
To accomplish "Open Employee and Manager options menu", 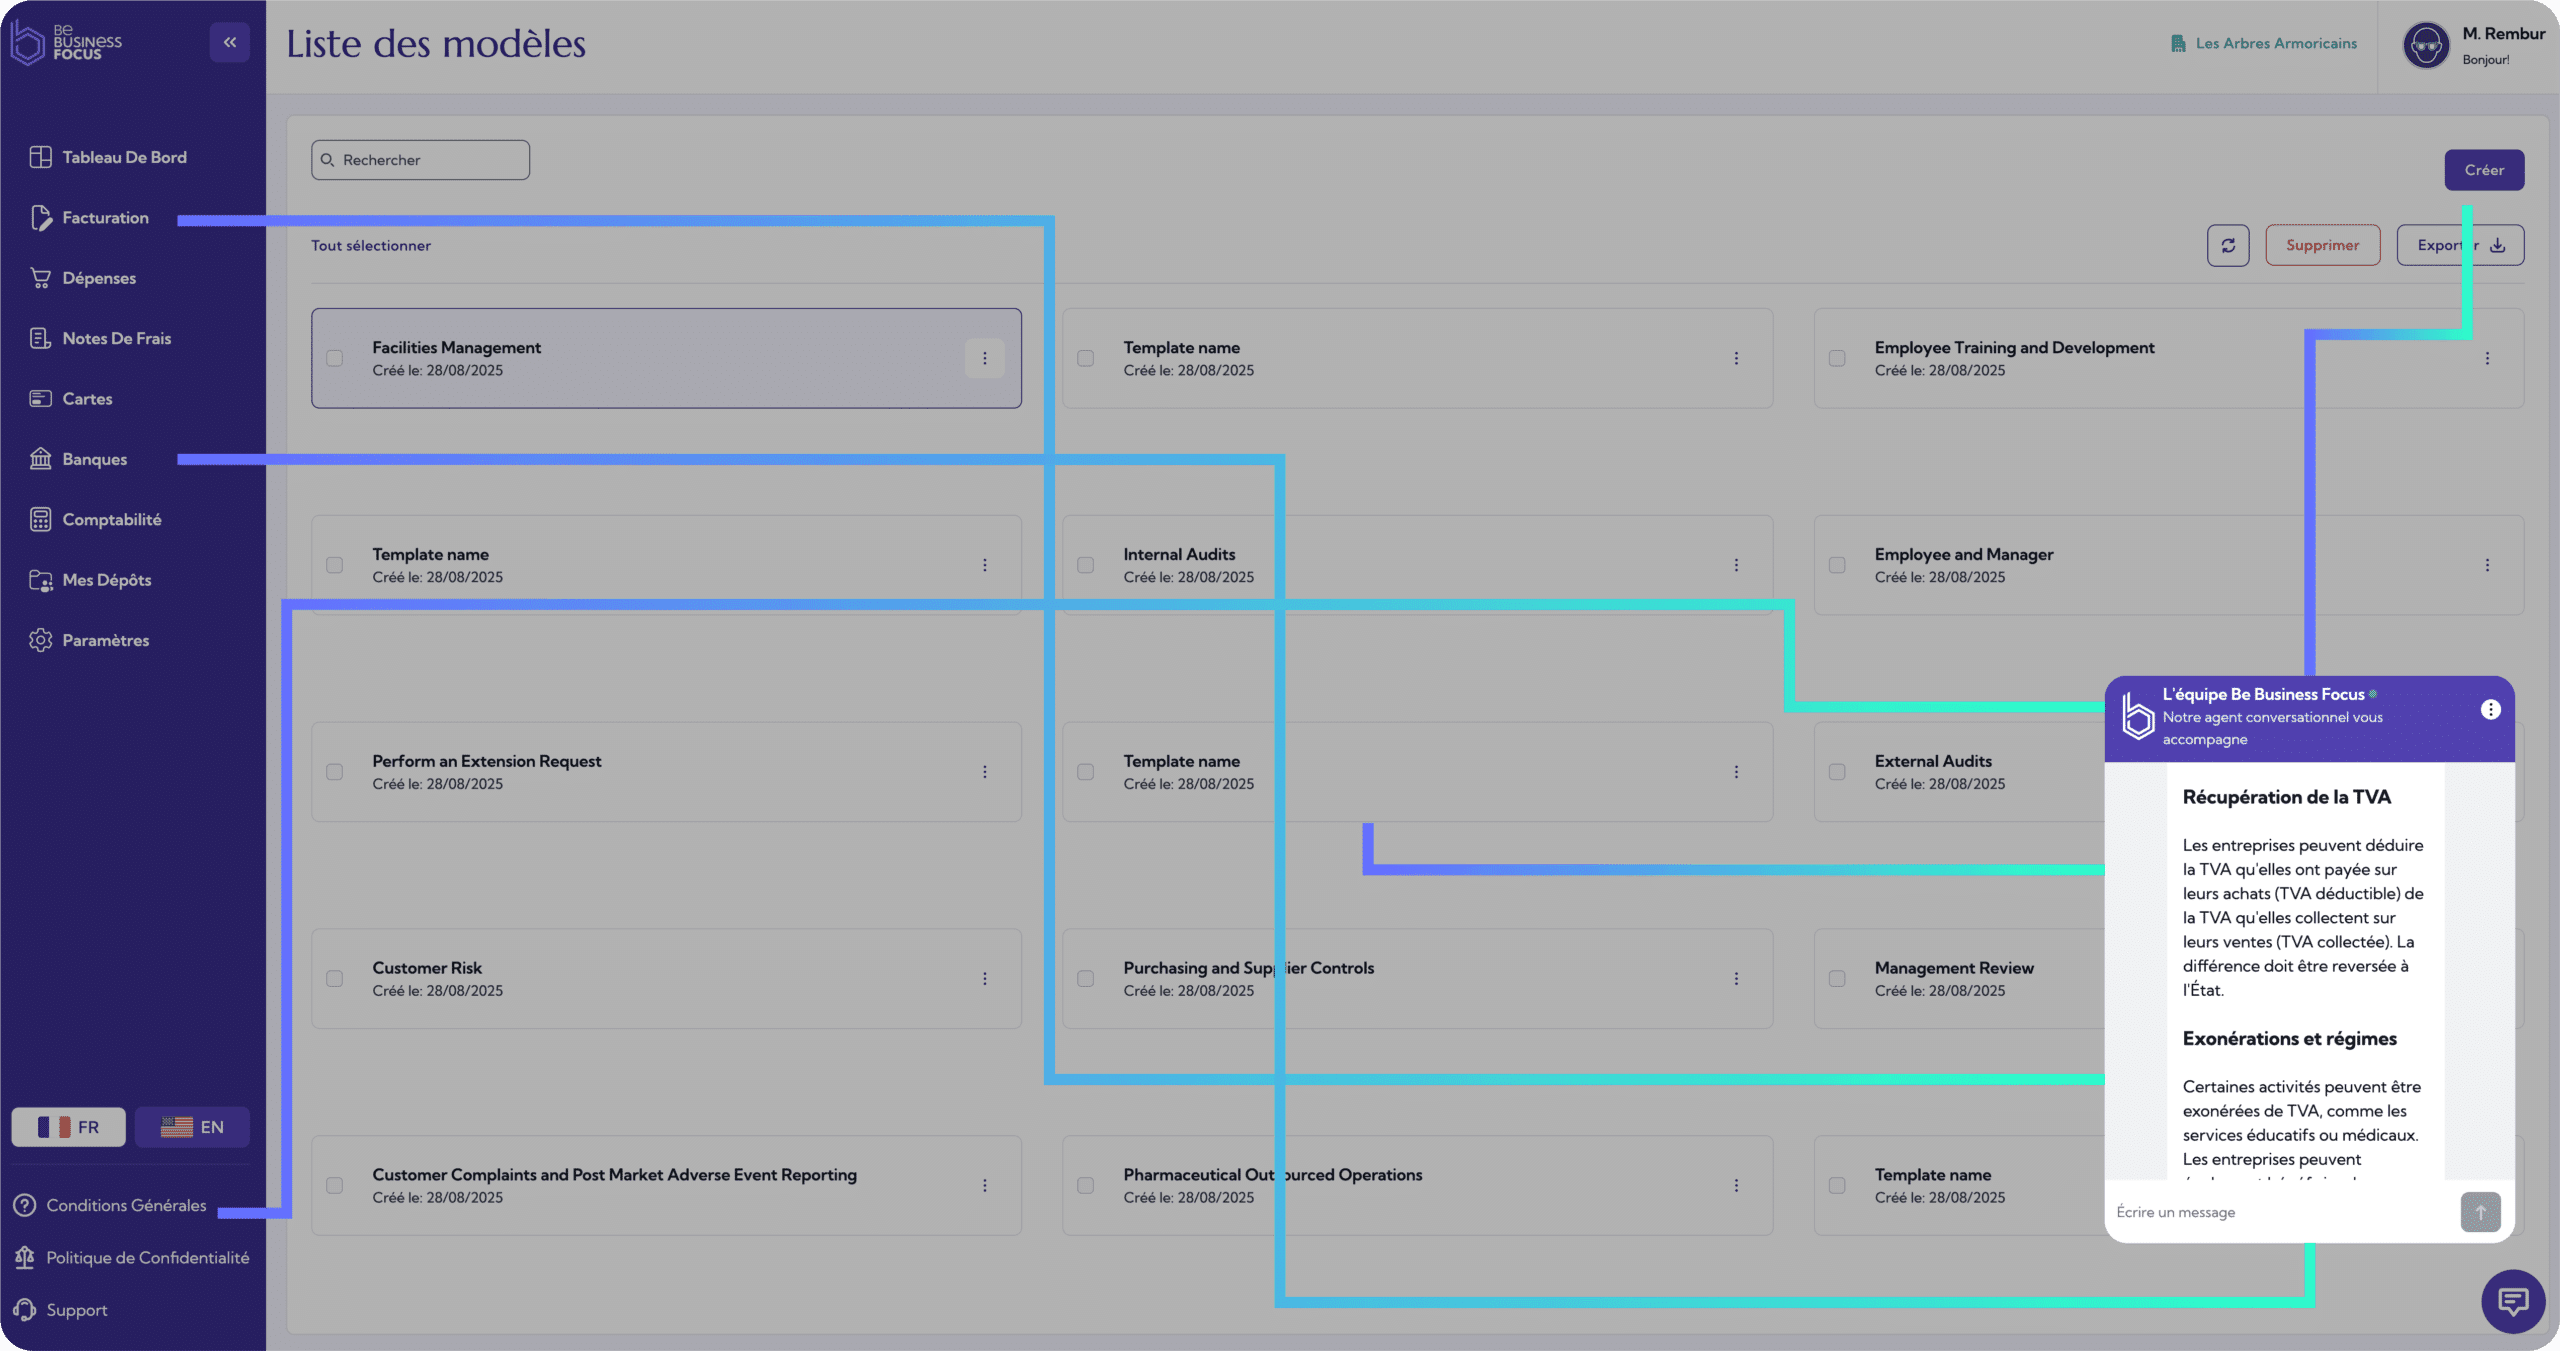I will coord(2487,565).
